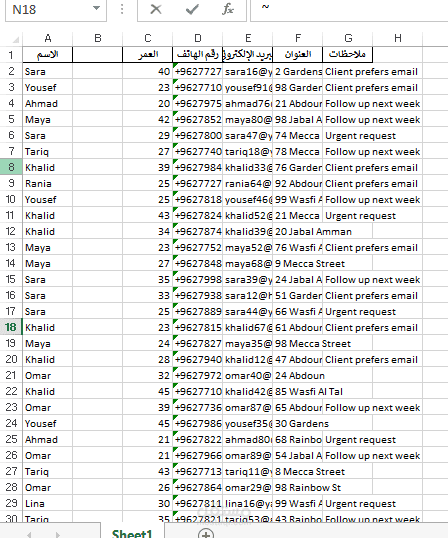Add a new sheet with plus icon
The image size is (448, 538).
pyautogui.click(x=206, y=534)
